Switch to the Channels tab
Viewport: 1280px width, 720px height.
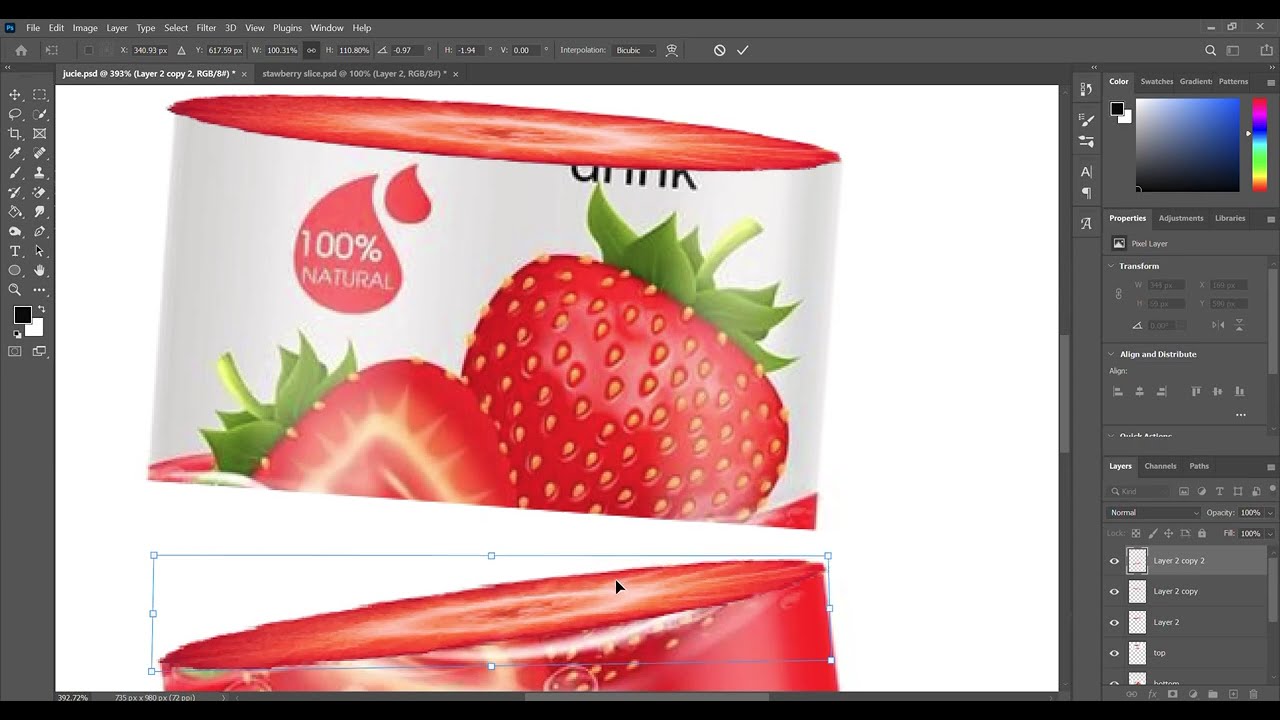click(1160, 466)
